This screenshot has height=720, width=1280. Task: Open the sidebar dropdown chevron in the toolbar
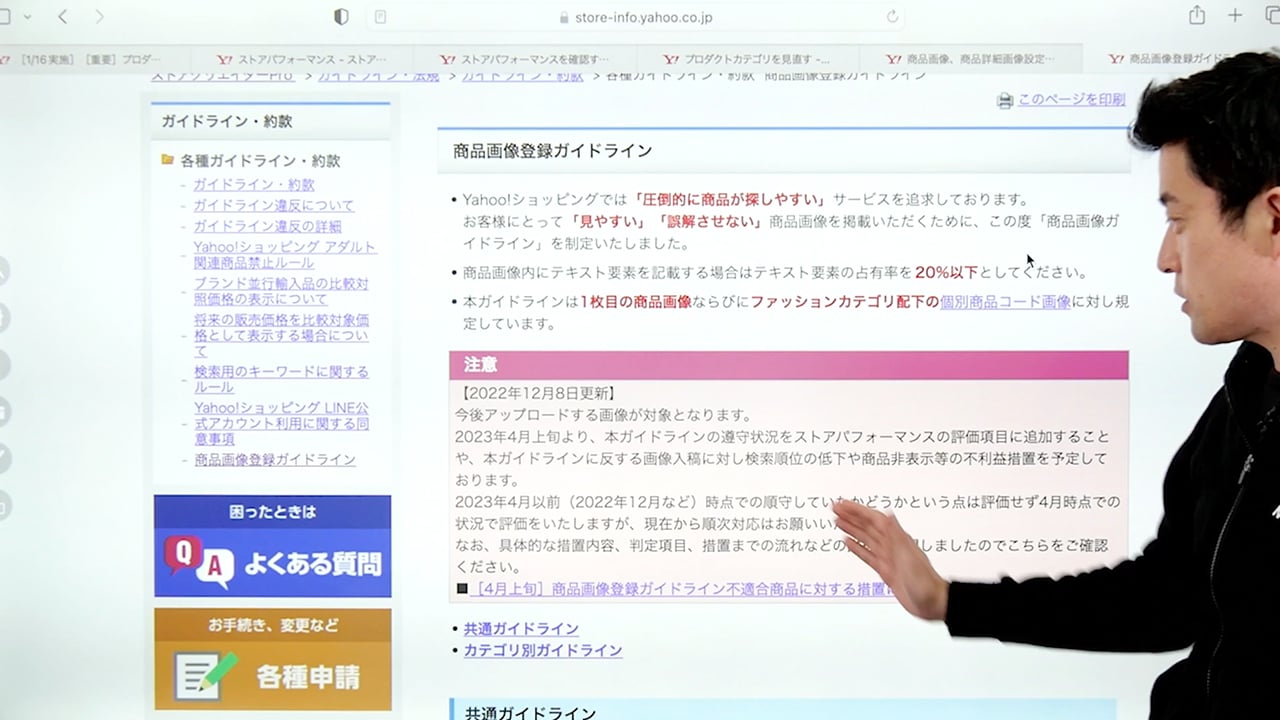tap(27, 16)
